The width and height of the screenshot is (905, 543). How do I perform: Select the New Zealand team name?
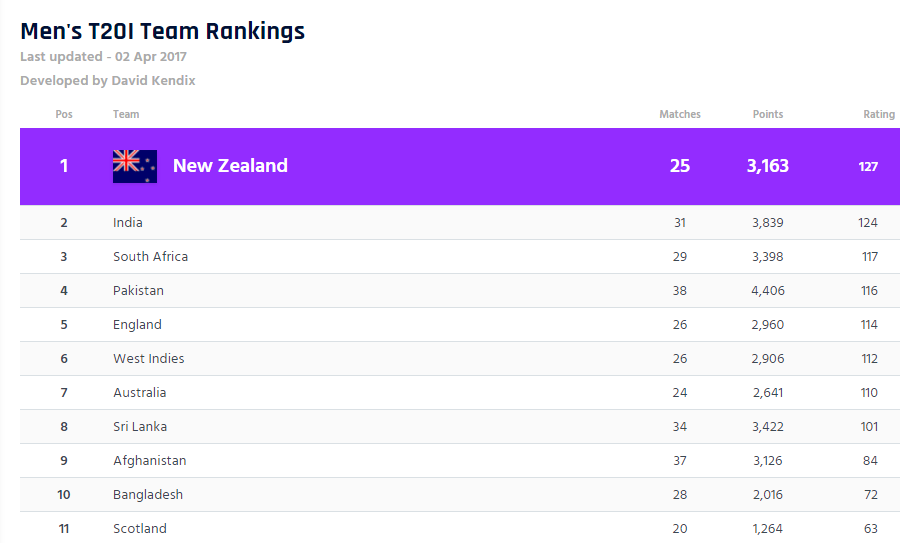(230, 166)
